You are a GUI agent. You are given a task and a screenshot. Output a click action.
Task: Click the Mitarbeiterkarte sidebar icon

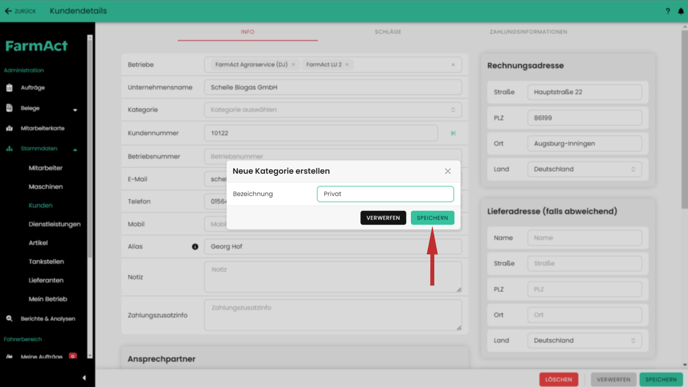point(9,128)
